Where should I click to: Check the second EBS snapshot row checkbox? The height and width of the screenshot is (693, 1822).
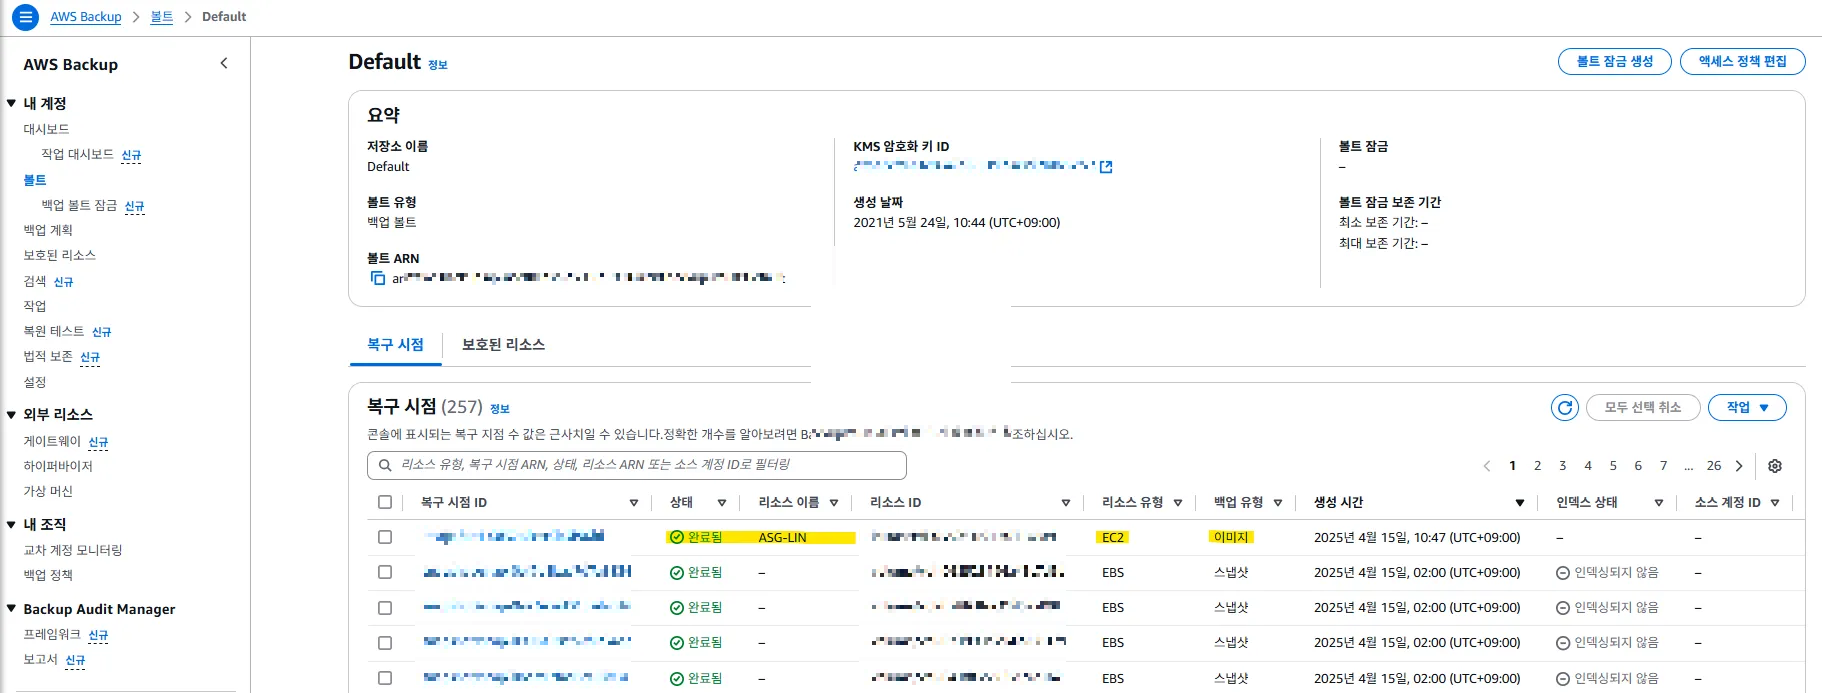click(385, 608)
